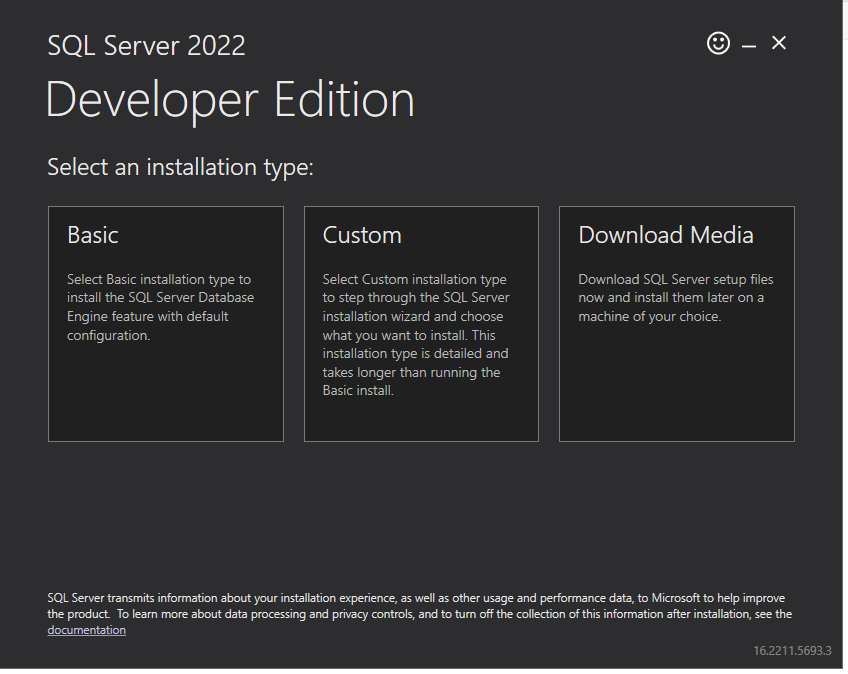Image resolution: width=848 pixels, height=674 pixels.
Task: Click the 'Select an installation type:' heading
Action: [180, 167]
